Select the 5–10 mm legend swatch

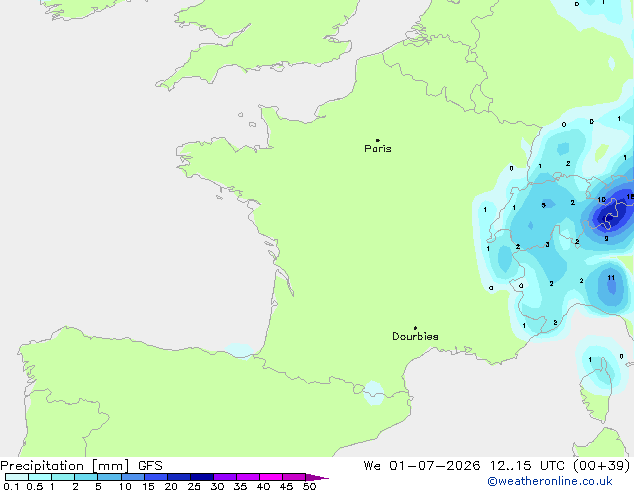(x=109, y=477)
